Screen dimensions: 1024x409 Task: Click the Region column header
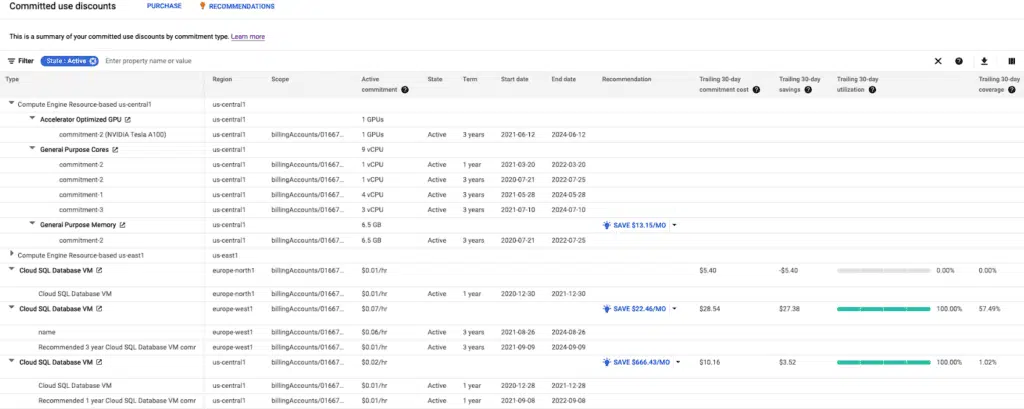coord(222,79)
